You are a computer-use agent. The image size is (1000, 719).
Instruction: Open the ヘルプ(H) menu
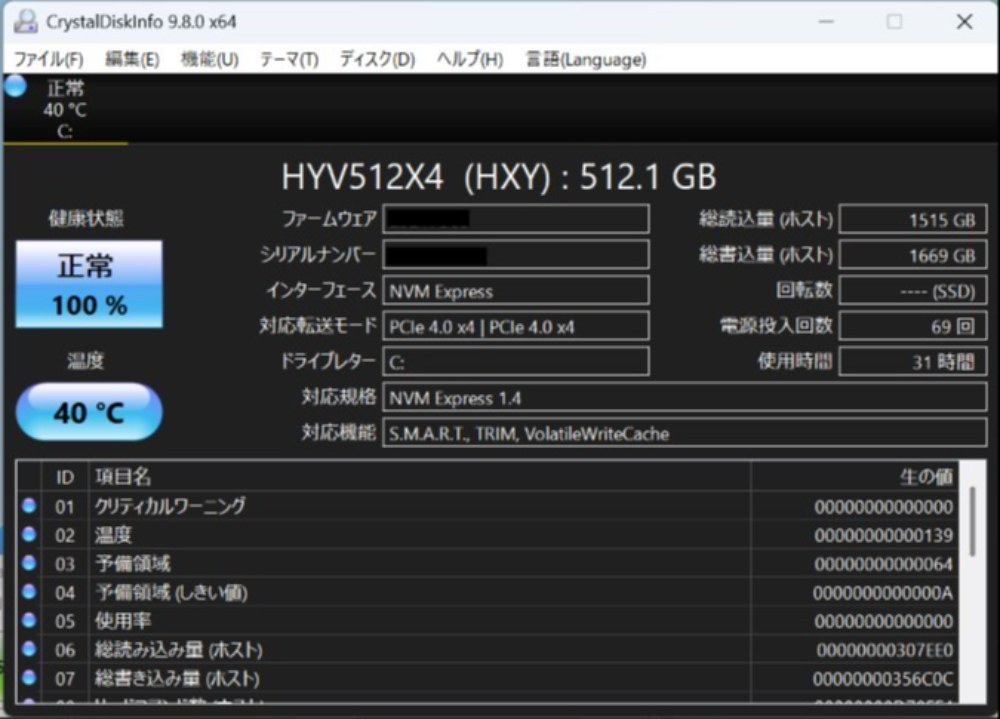pos(469,59)
